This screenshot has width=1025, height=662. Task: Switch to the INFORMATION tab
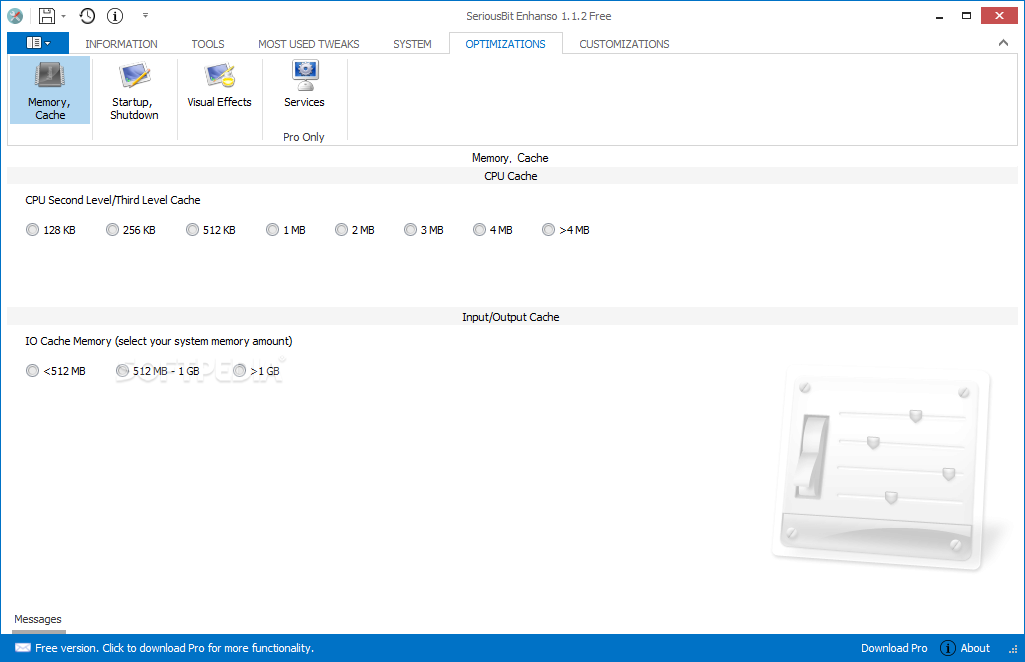click(x=122, y=44)
